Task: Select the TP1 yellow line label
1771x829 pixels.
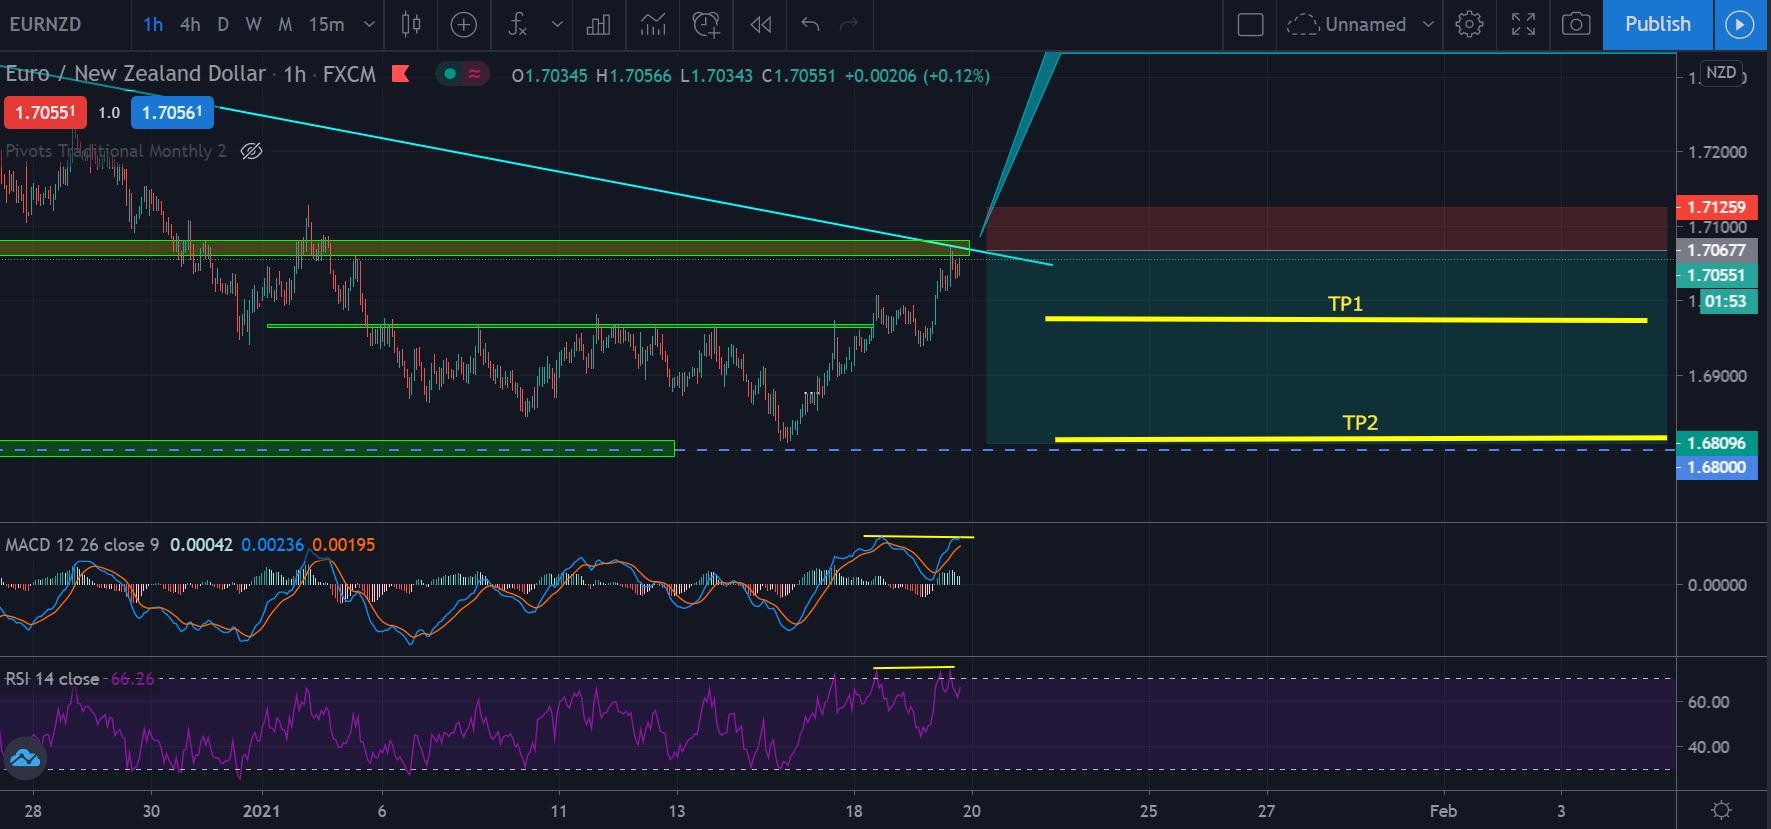Action: click(1345, 304)
